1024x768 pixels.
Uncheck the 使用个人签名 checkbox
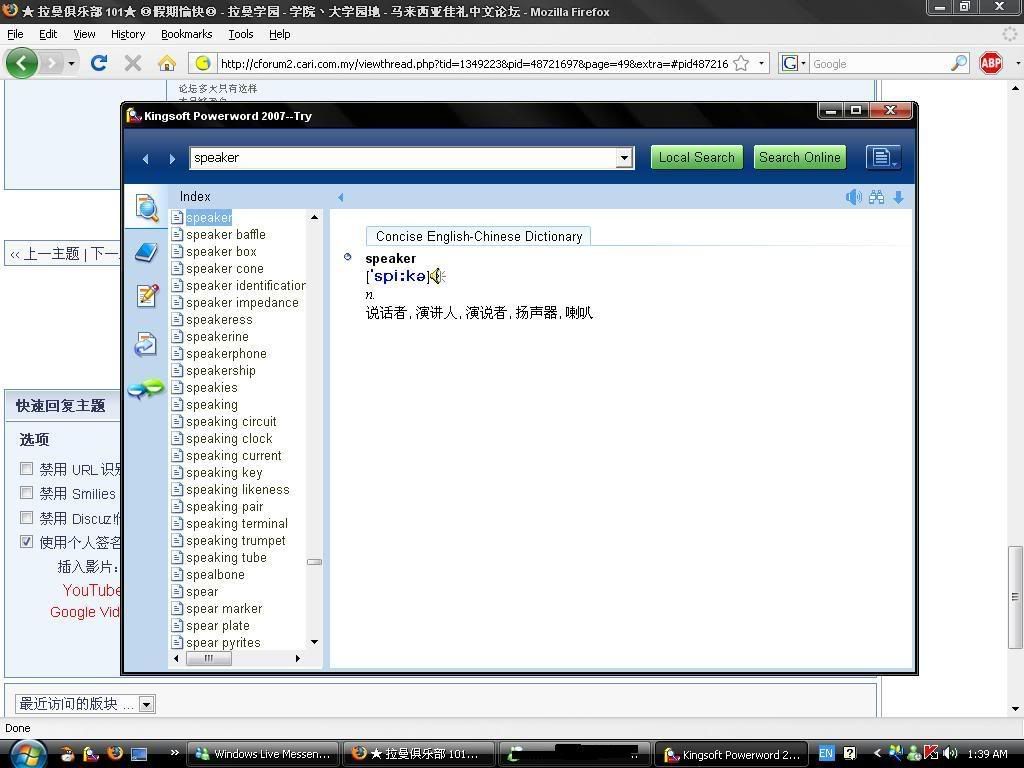pos(27,542)
